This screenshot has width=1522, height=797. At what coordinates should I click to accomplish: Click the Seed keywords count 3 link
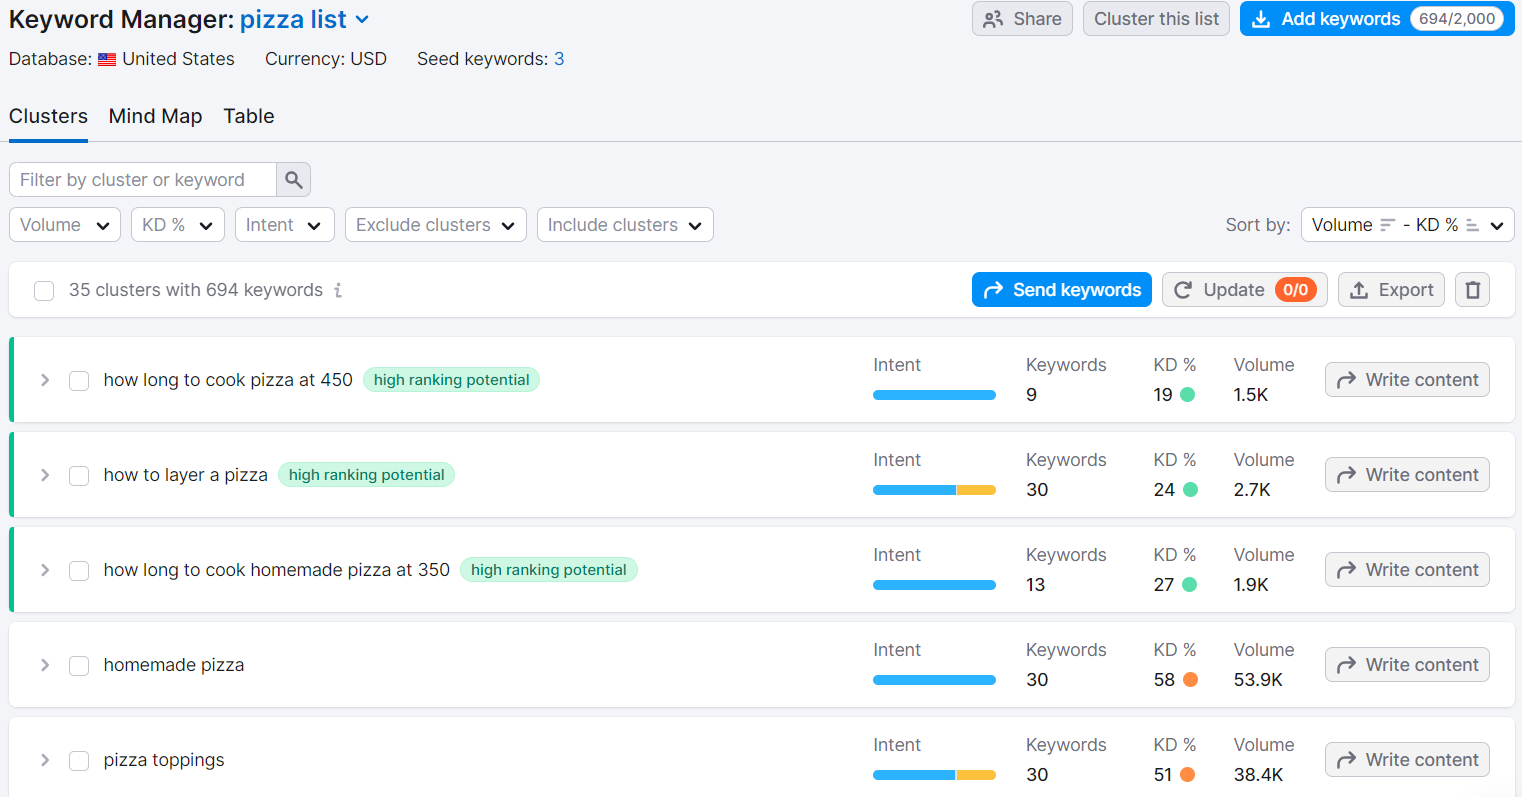(x=559, y=59)
